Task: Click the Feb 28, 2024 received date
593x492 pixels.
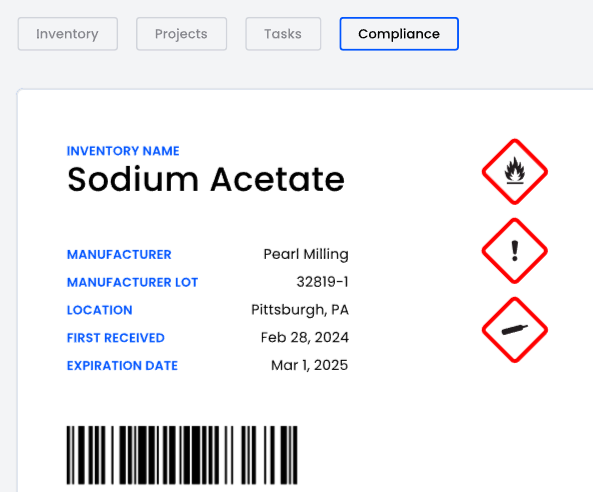Action: (304, 337)
